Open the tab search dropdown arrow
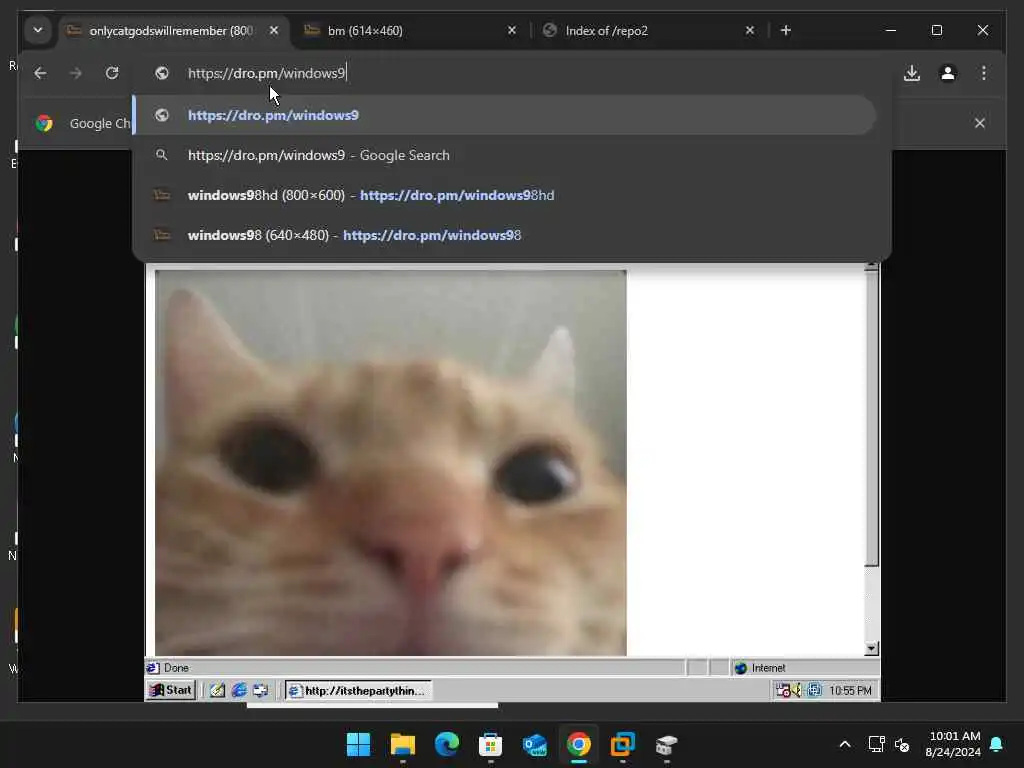Image resolution: width=1024 pixels, height=768 pixels. 38,30
